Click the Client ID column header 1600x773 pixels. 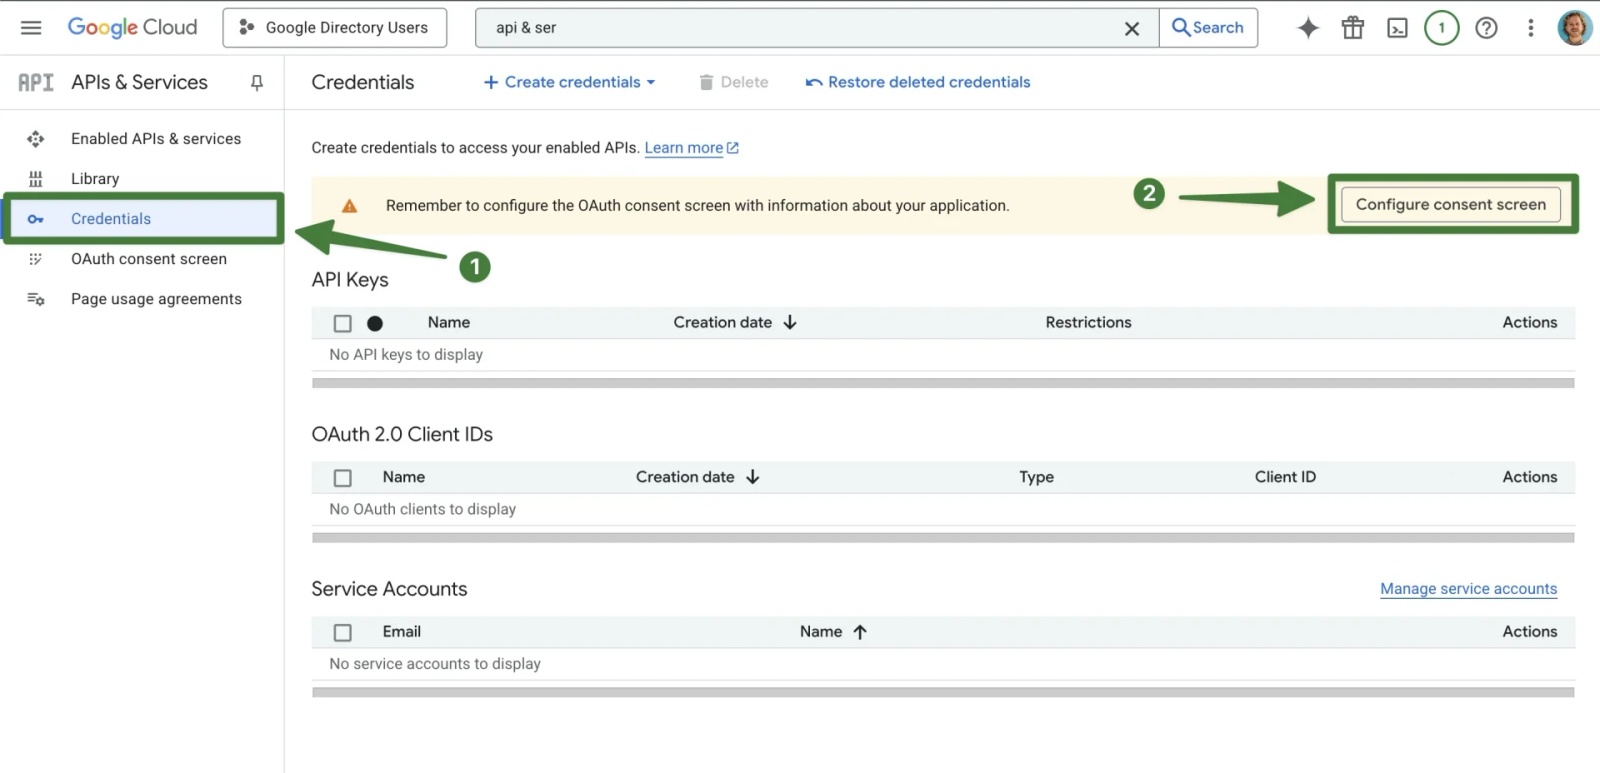click(1285, 477)
